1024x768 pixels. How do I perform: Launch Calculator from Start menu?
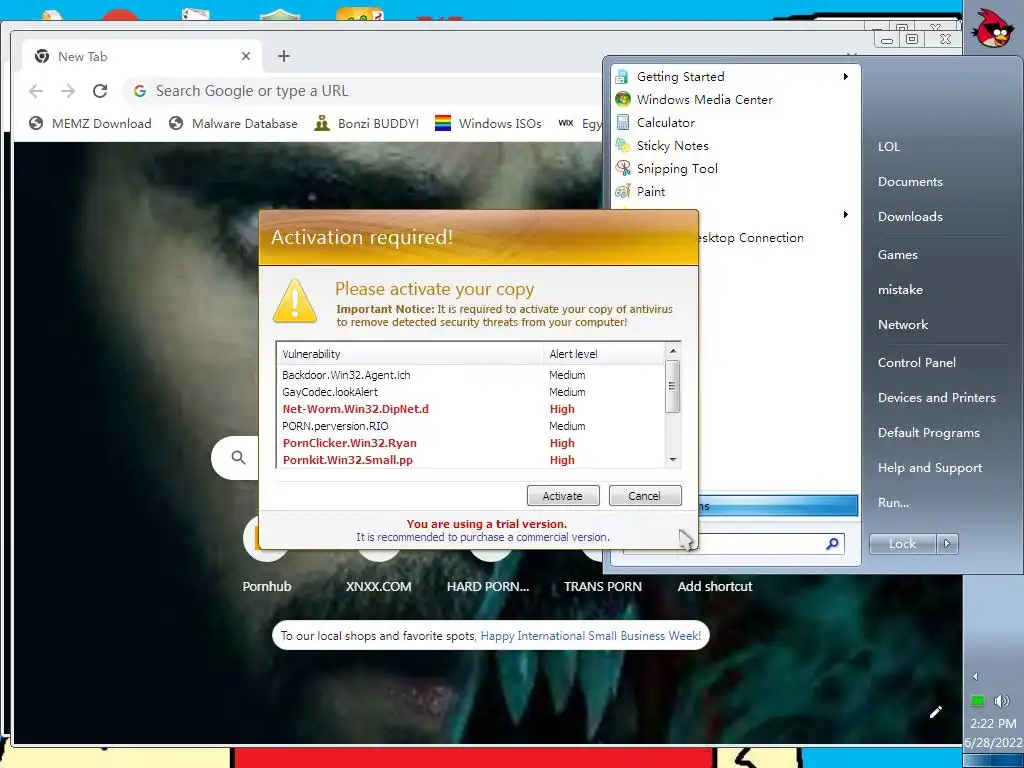(x=735, y=122)
